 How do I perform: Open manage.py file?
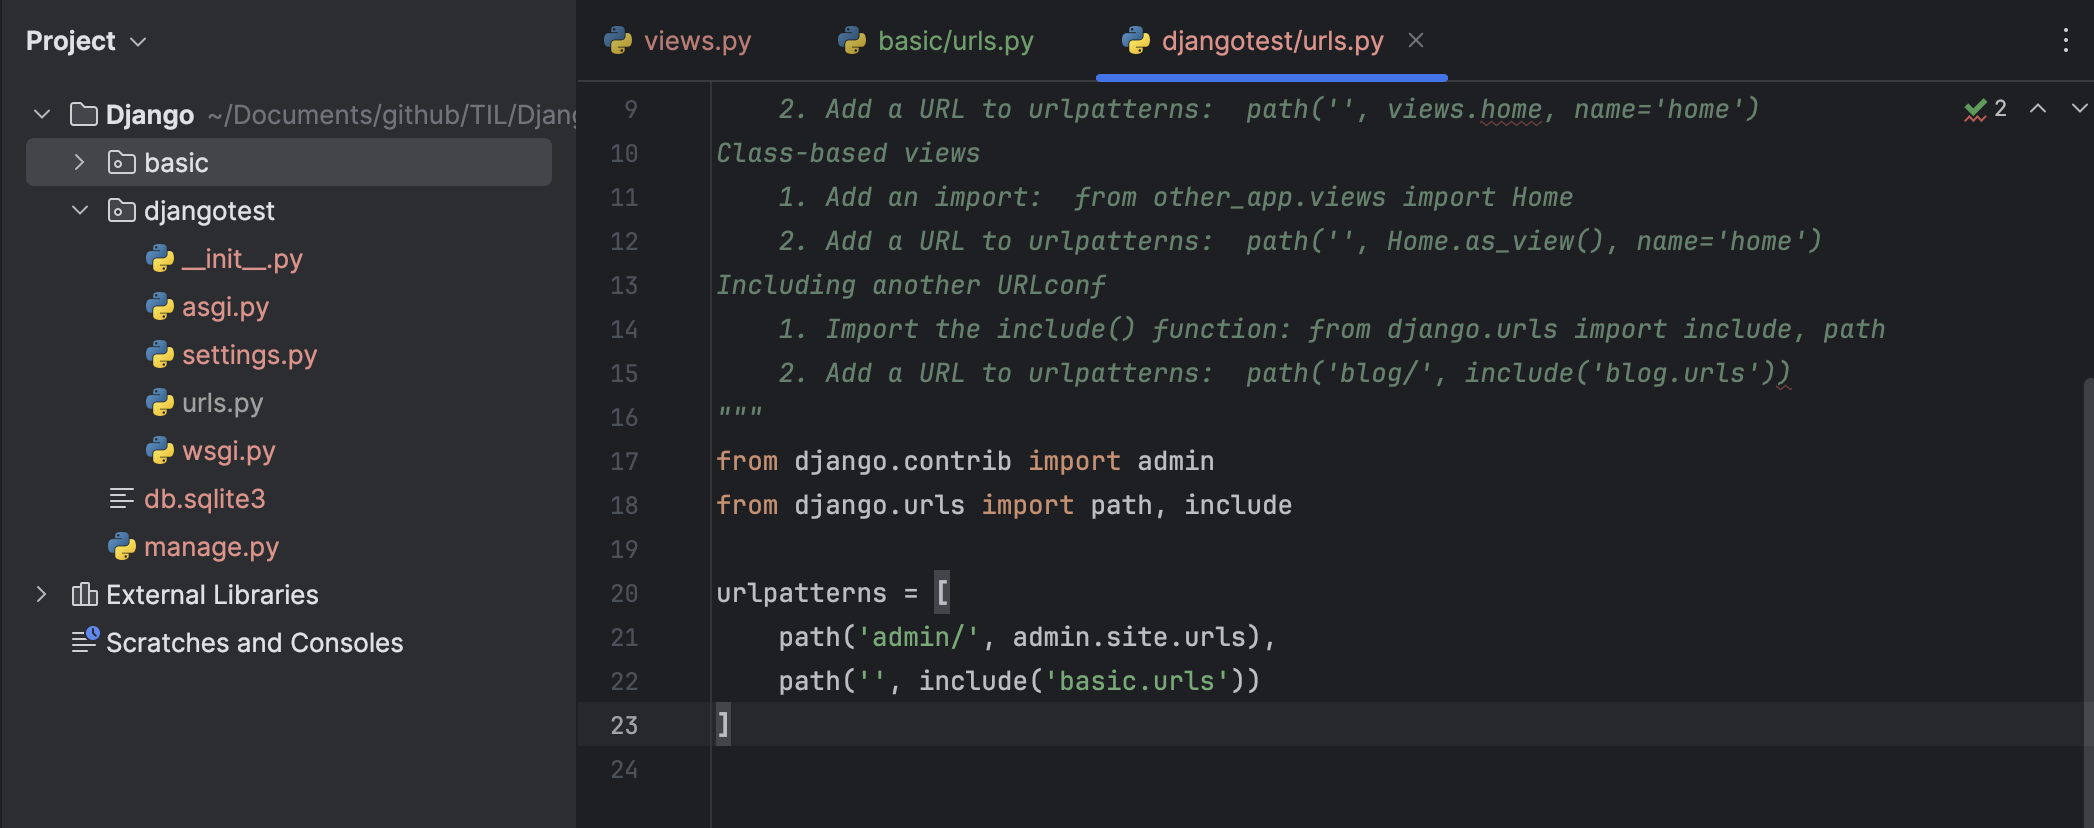[211, 547]
